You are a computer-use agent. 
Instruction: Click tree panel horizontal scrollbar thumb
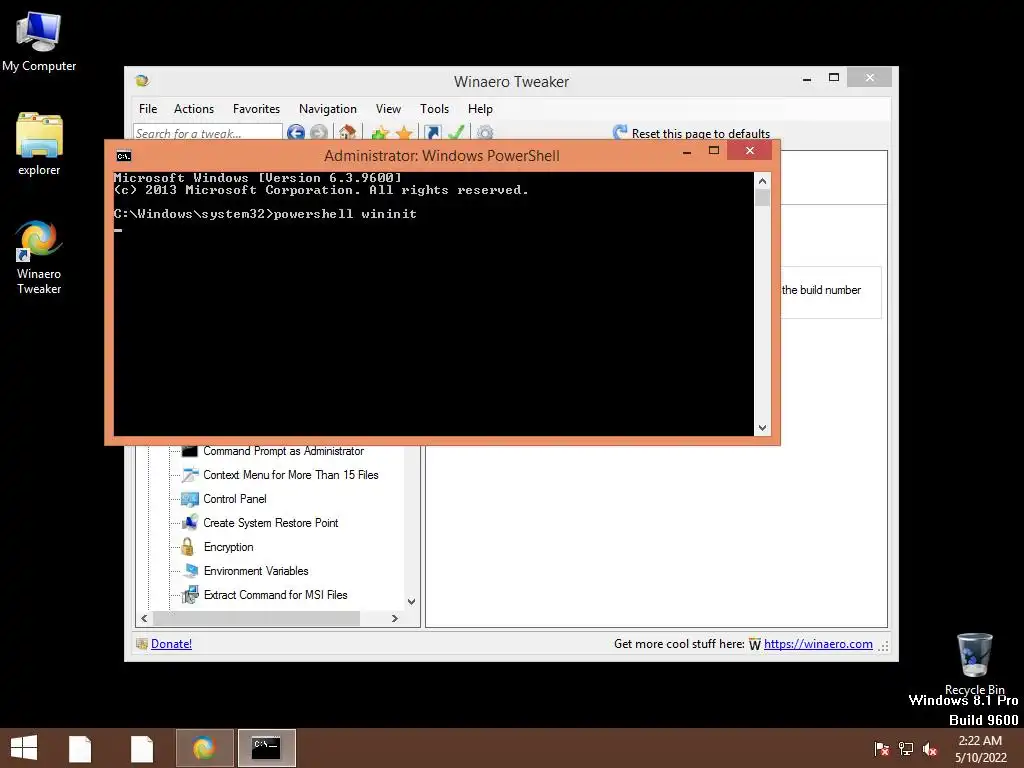[256, 618]
